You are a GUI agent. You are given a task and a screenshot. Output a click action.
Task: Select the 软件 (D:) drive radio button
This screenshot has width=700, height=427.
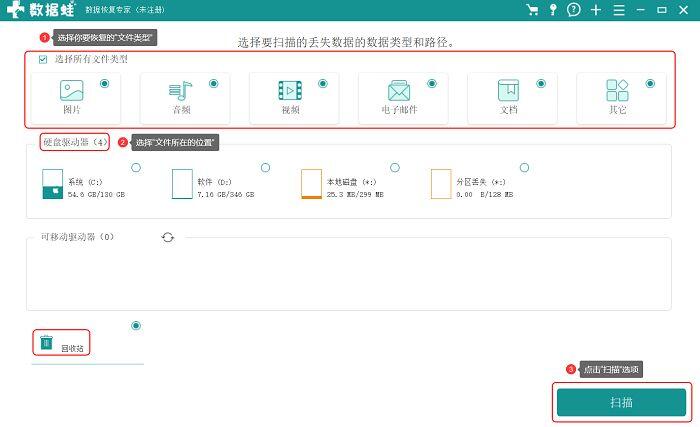pyautogui.click(x=266, y=167)
